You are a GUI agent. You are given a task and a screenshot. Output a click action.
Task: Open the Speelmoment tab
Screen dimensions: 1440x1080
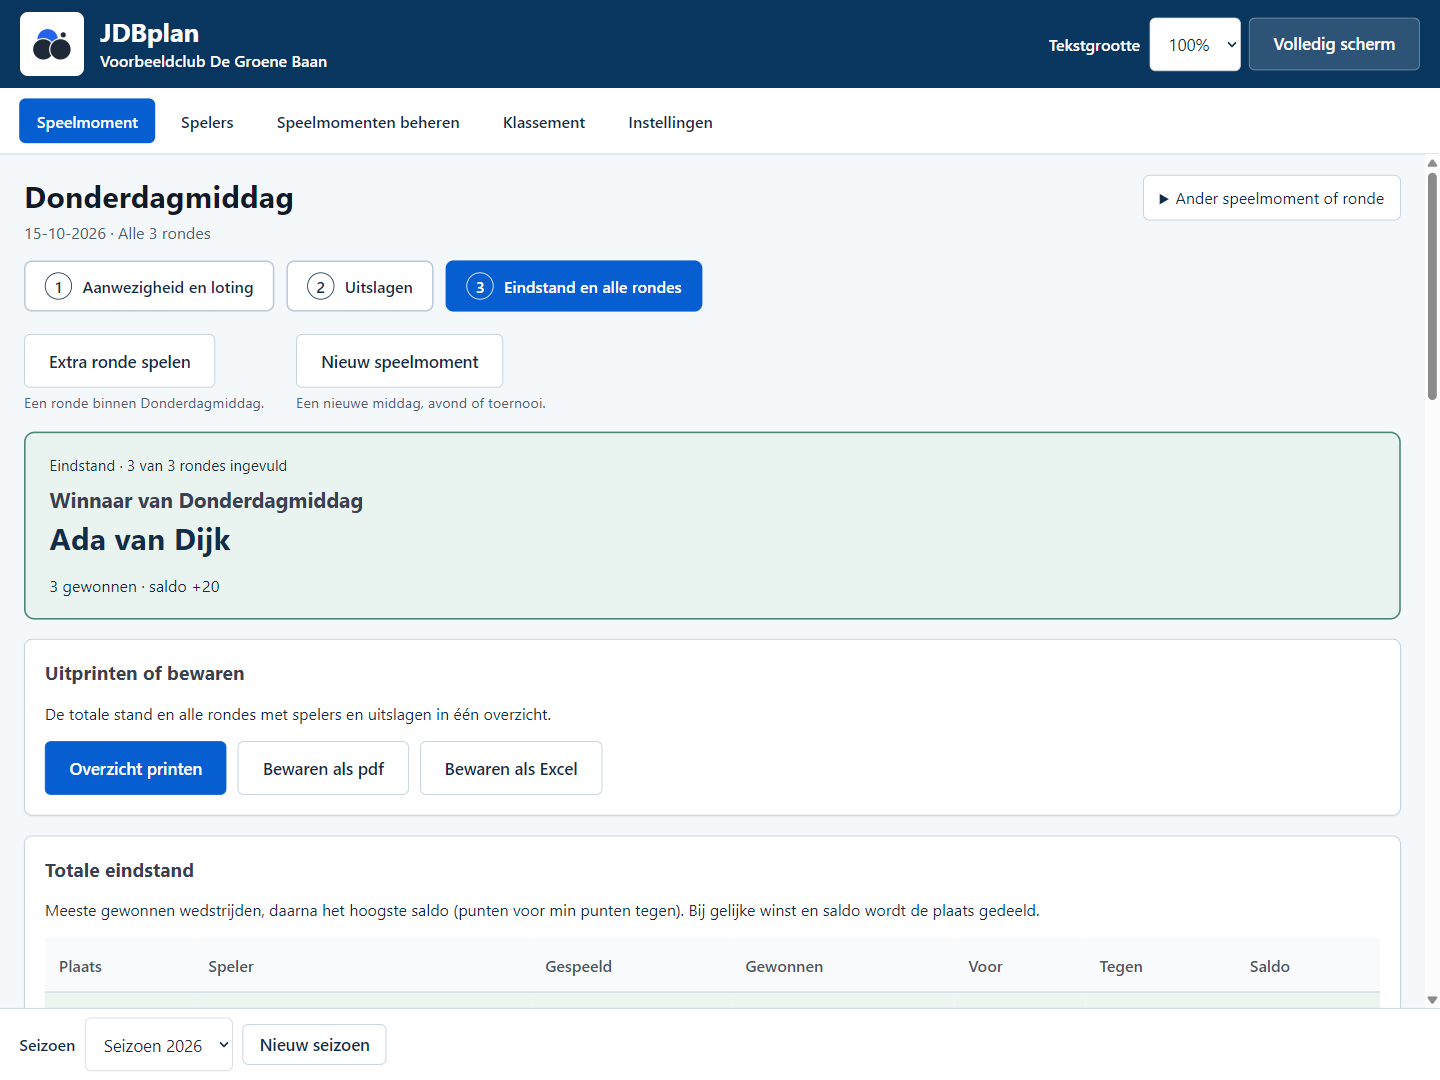87,122
